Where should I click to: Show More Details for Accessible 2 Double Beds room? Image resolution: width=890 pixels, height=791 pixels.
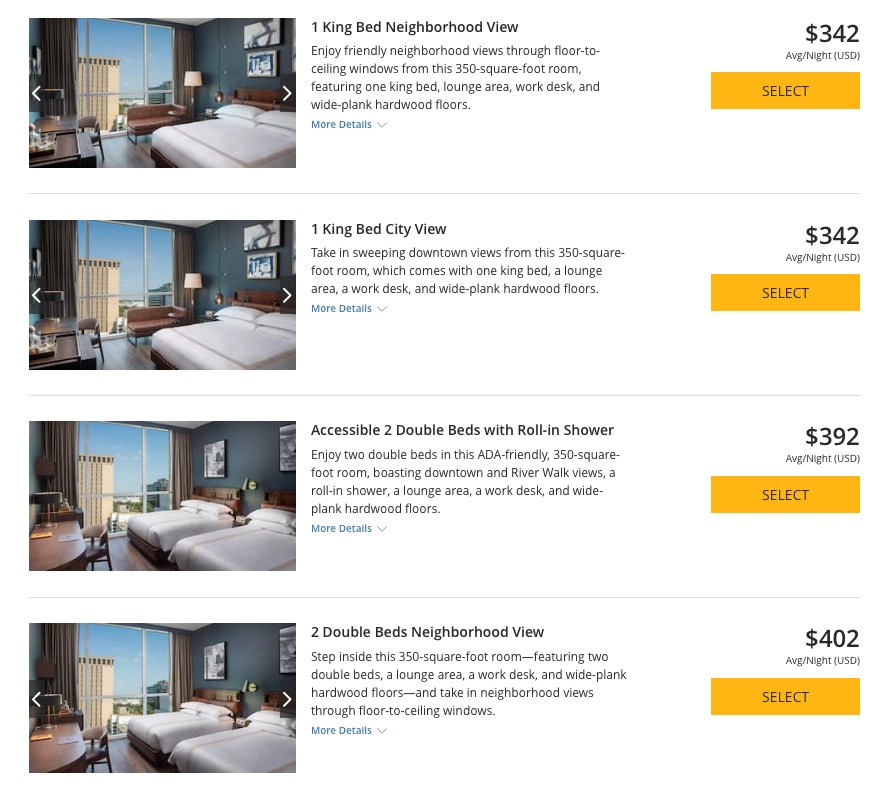[348, 529]
